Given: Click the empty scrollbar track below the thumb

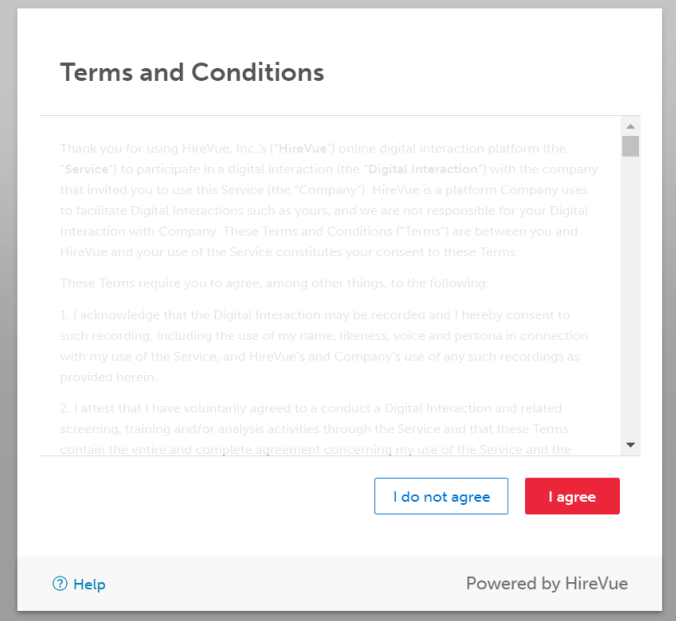Looking at the screenshot, I should pyautogui.click(x=630, y=298).
